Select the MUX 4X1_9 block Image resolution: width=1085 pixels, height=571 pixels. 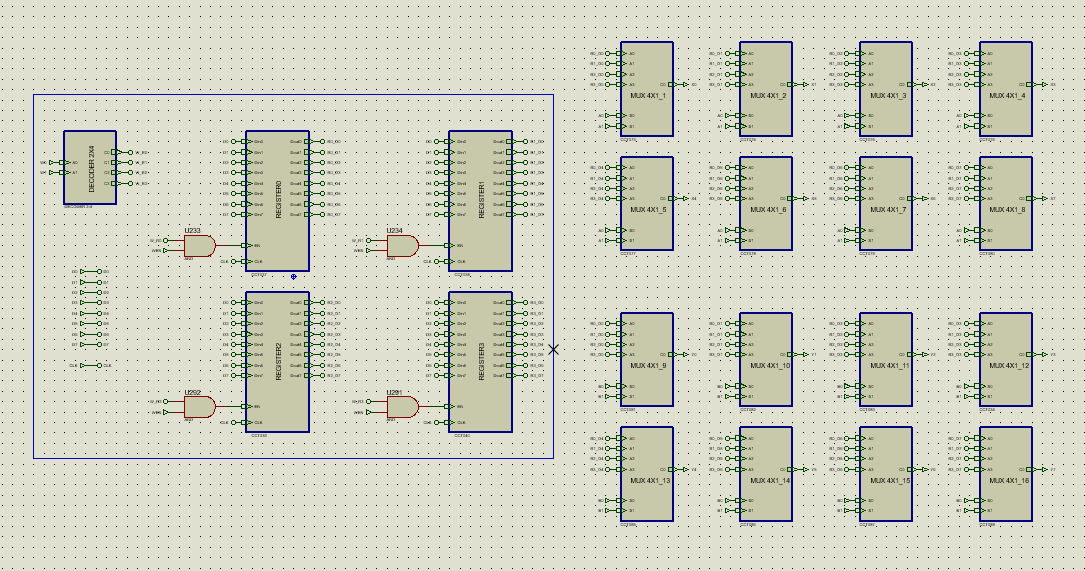pyautogui.click(x=647, y=359)
